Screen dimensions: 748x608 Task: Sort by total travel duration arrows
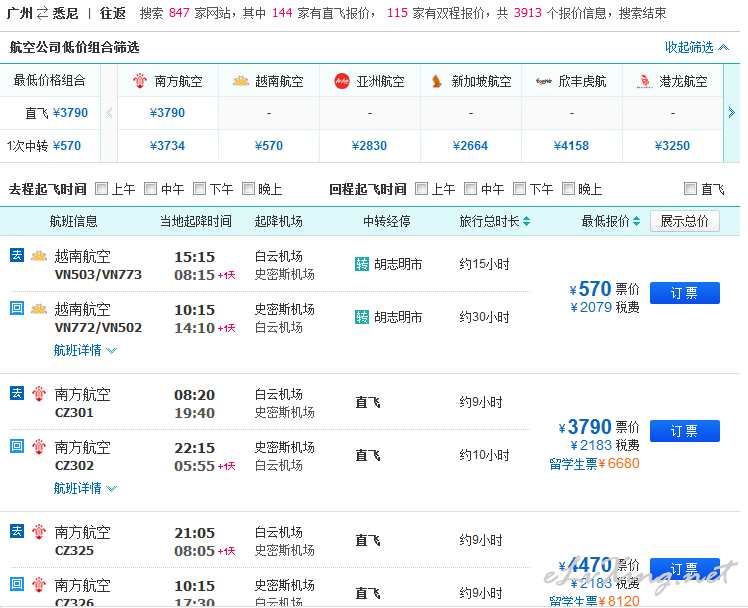click(x=526, y=221)
